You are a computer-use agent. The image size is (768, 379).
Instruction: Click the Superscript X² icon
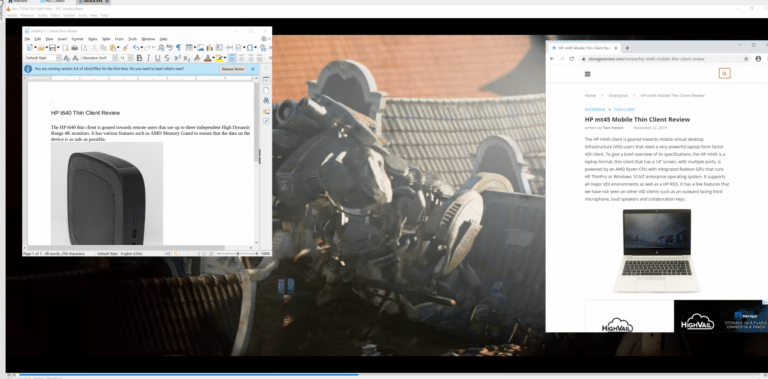pyautogui.click(x=177, y=58)
